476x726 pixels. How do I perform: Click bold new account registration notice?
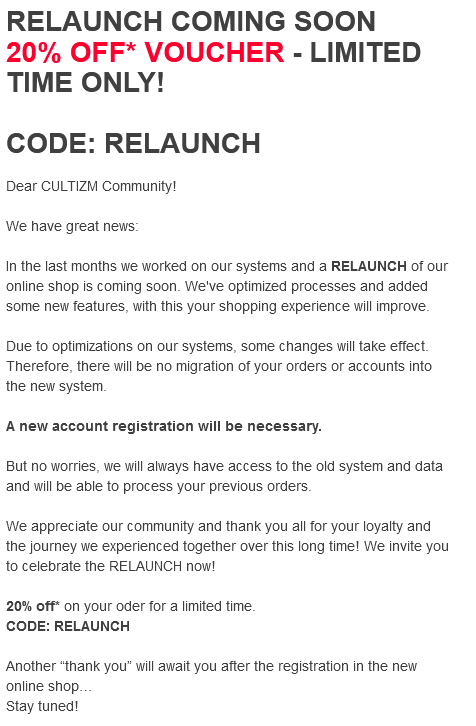[164, 426]
